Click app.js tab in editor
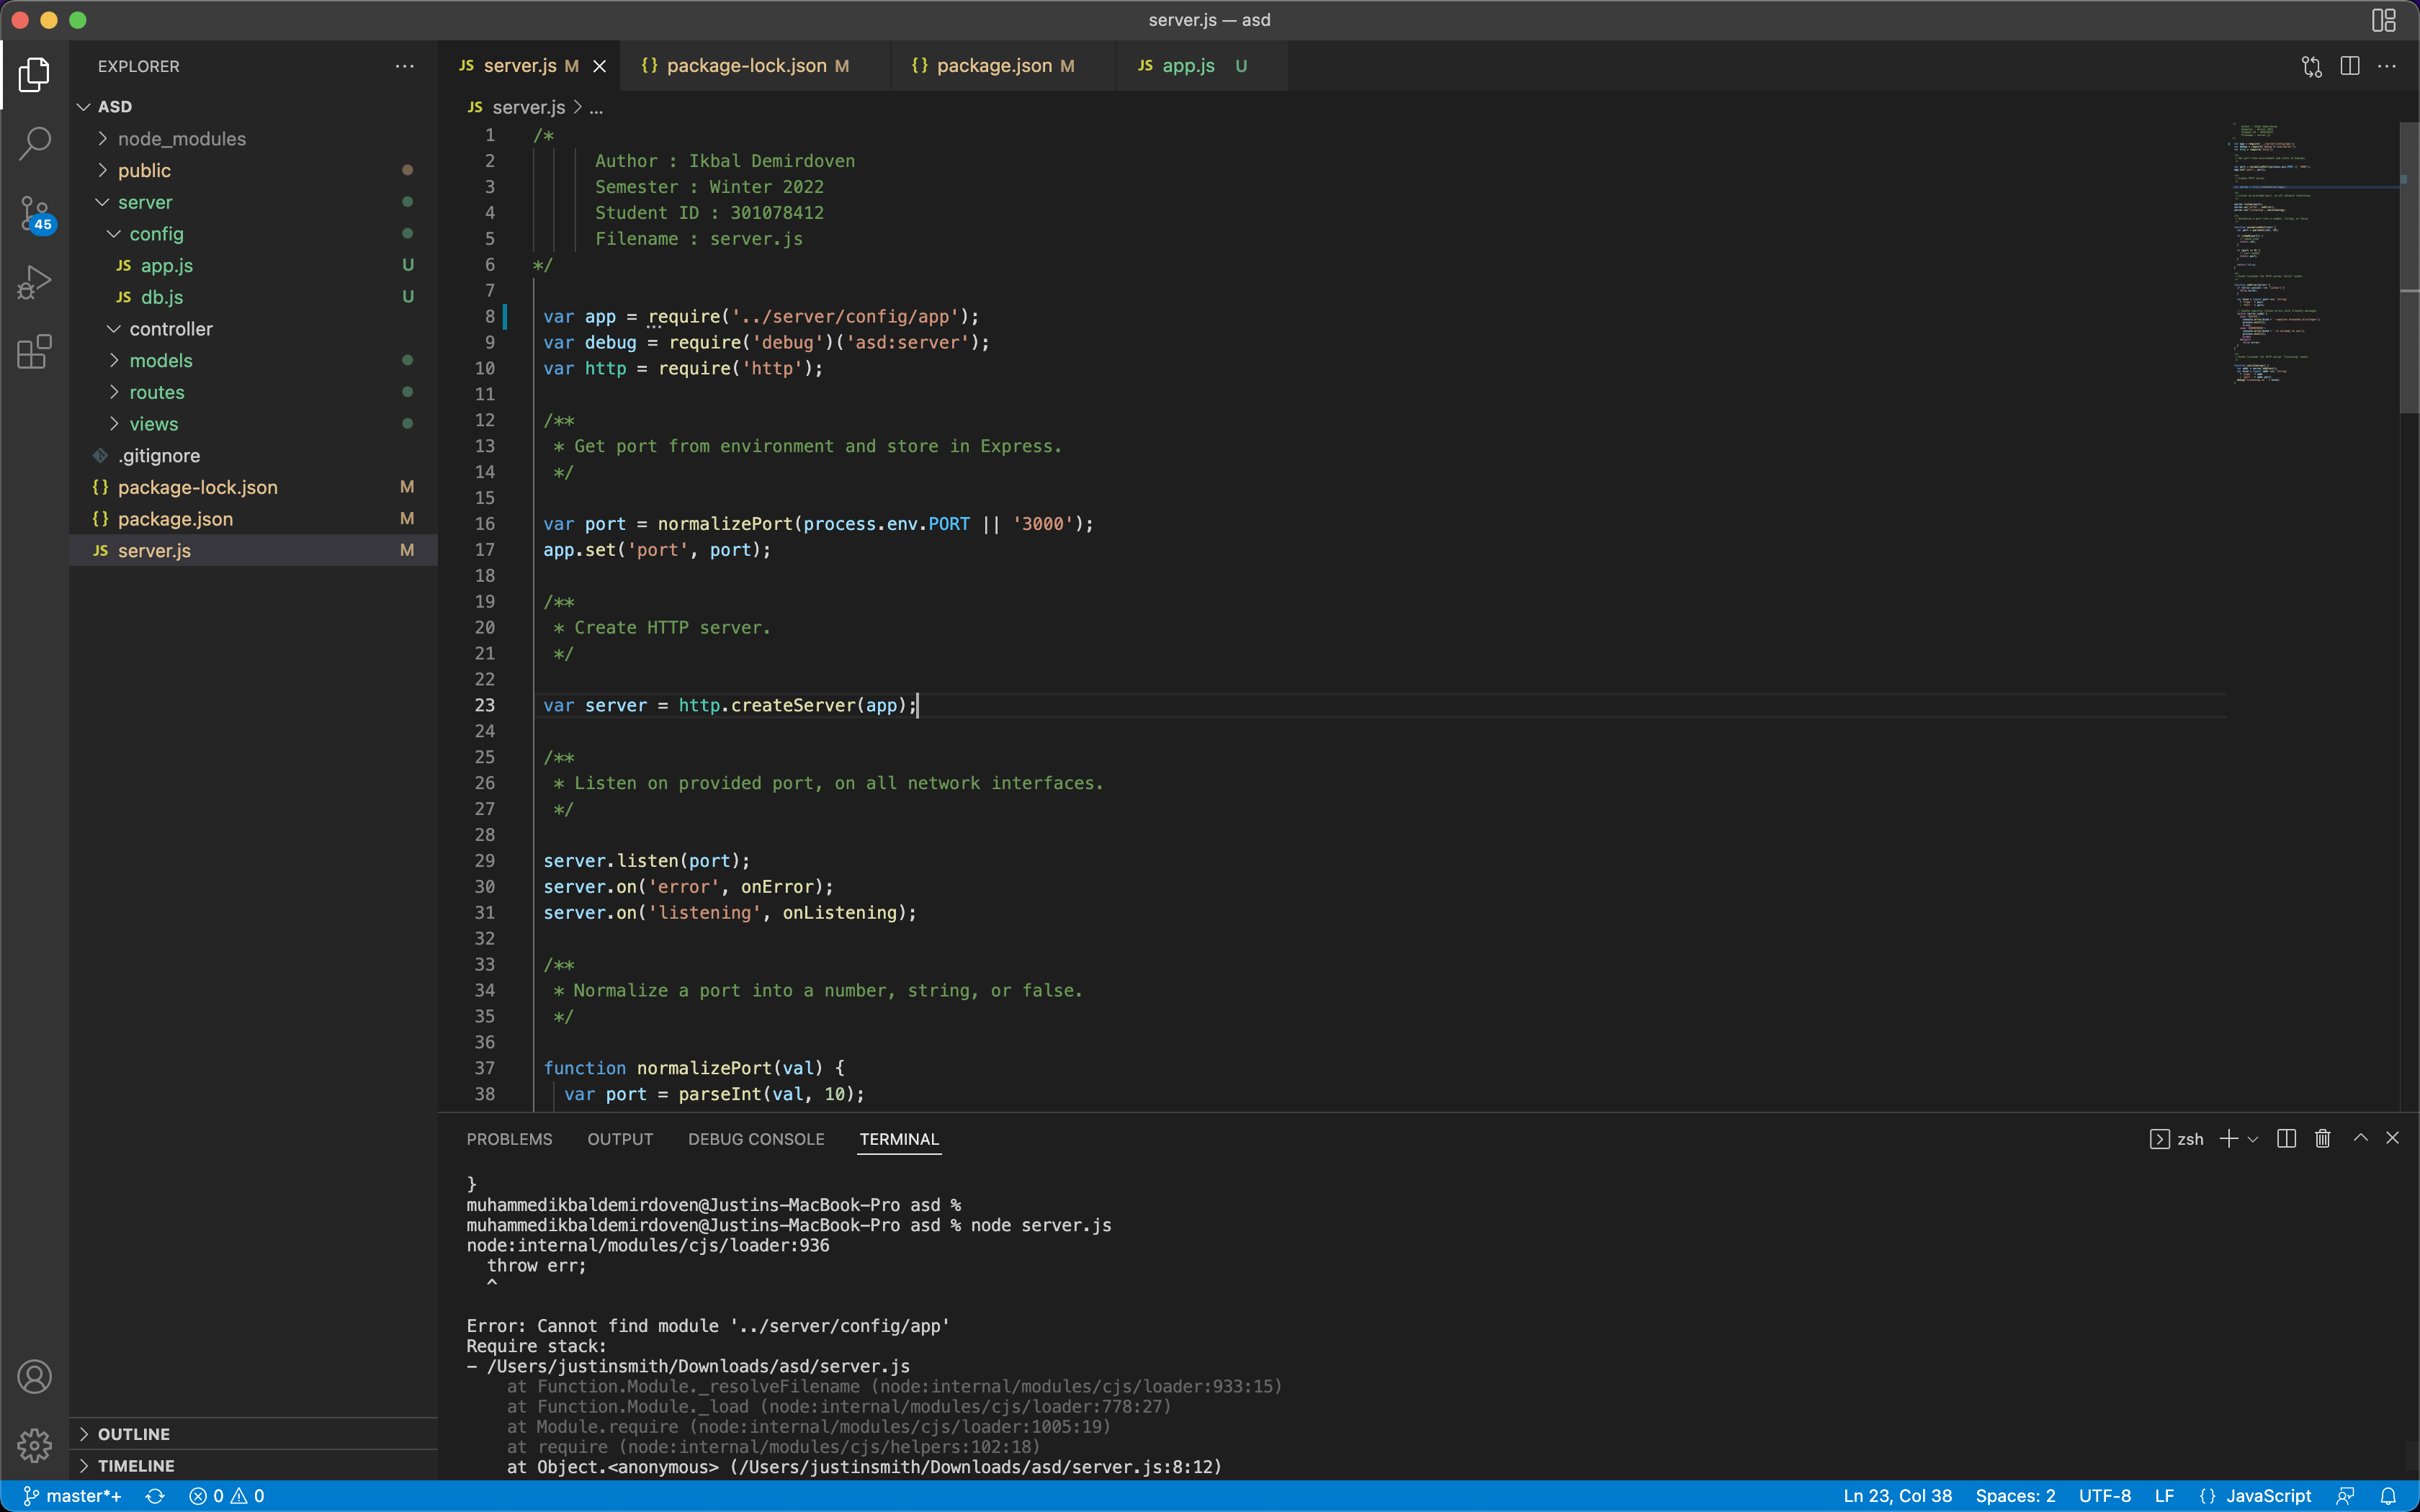The width and height of the screenshot is (2420, 1512). coord(1186,65)
